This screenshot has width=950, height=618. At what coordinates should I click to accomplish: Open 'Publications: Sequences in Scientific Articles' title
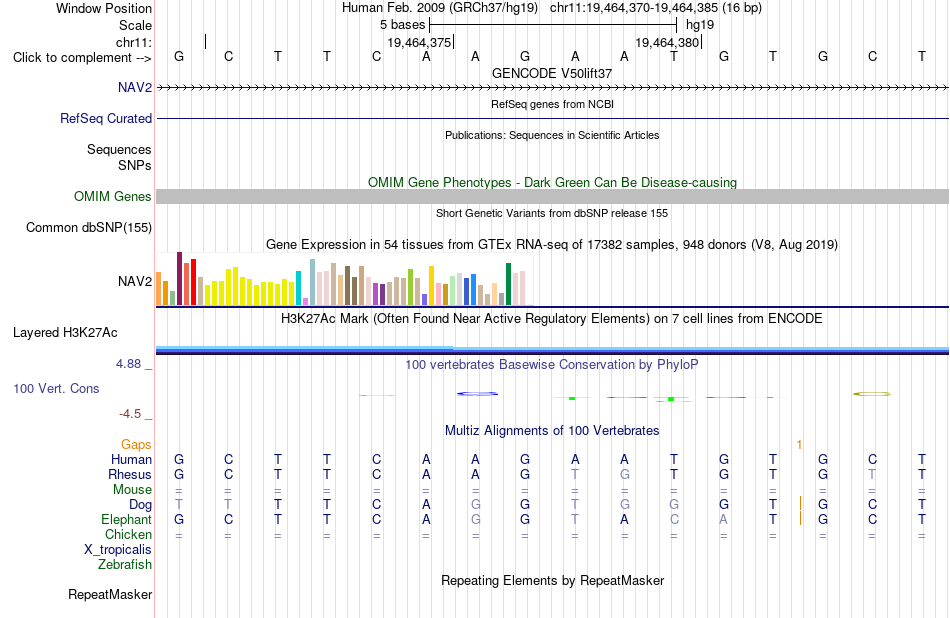552,135
